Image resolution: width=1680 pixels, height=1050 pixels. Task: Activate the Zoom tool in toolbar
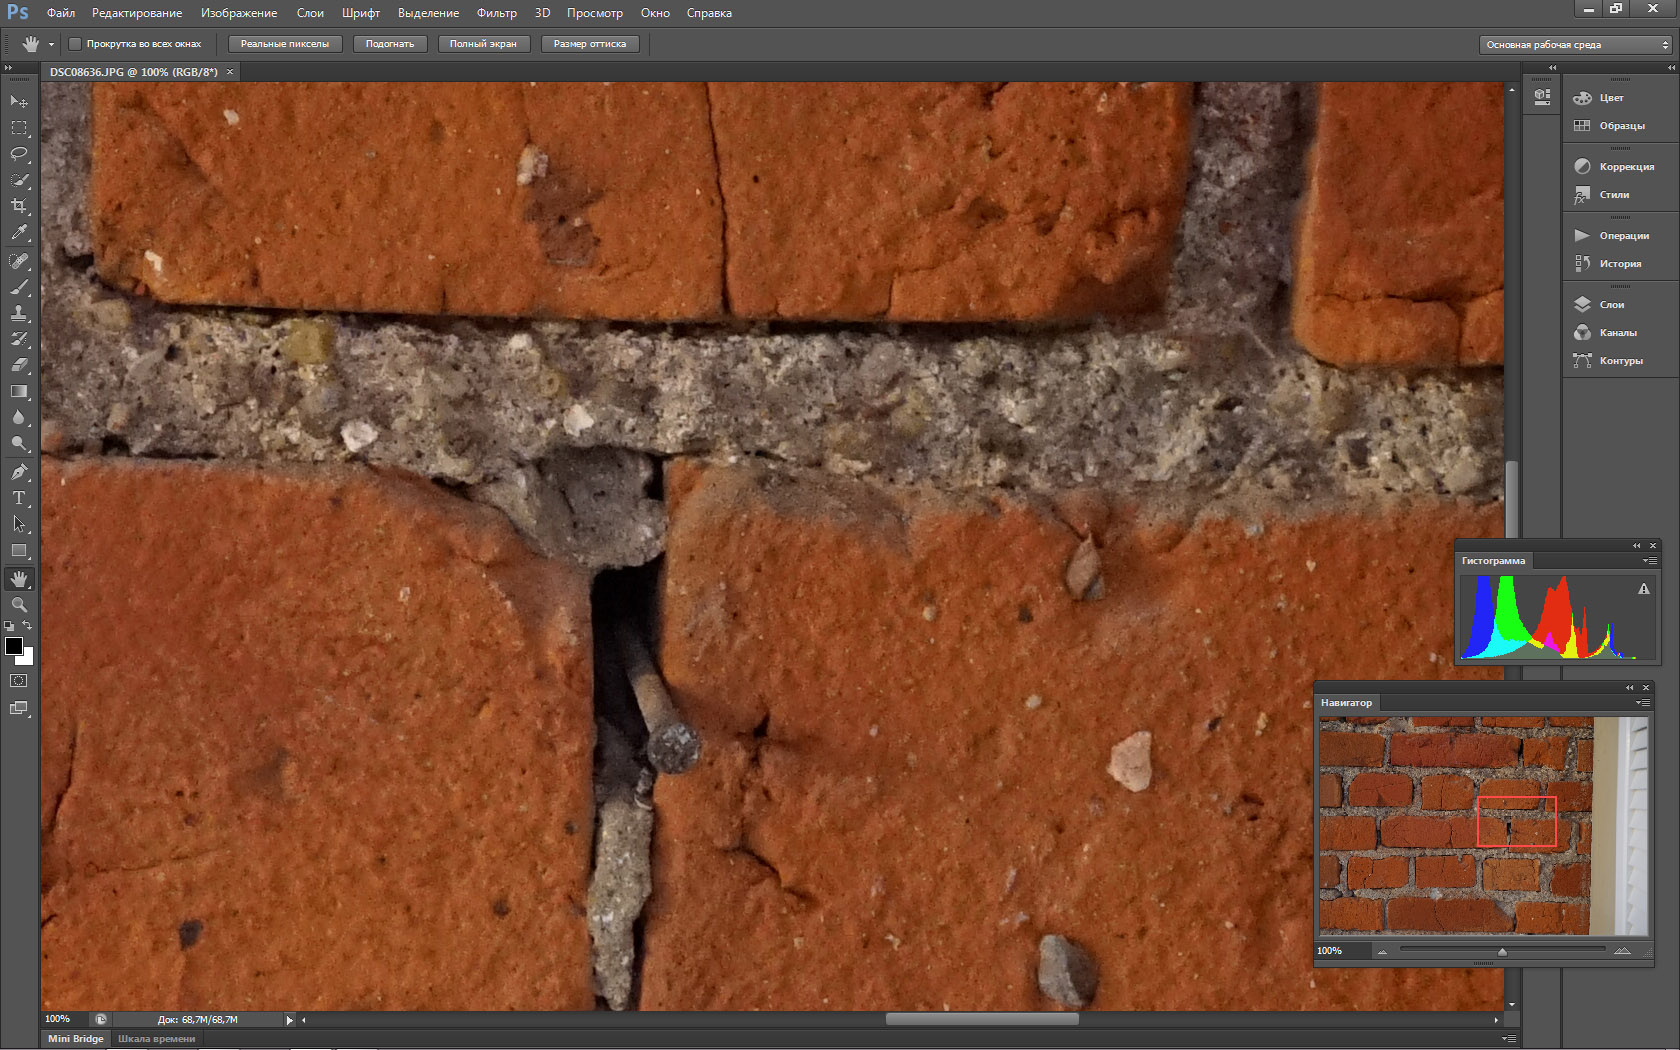pos(19,605)
